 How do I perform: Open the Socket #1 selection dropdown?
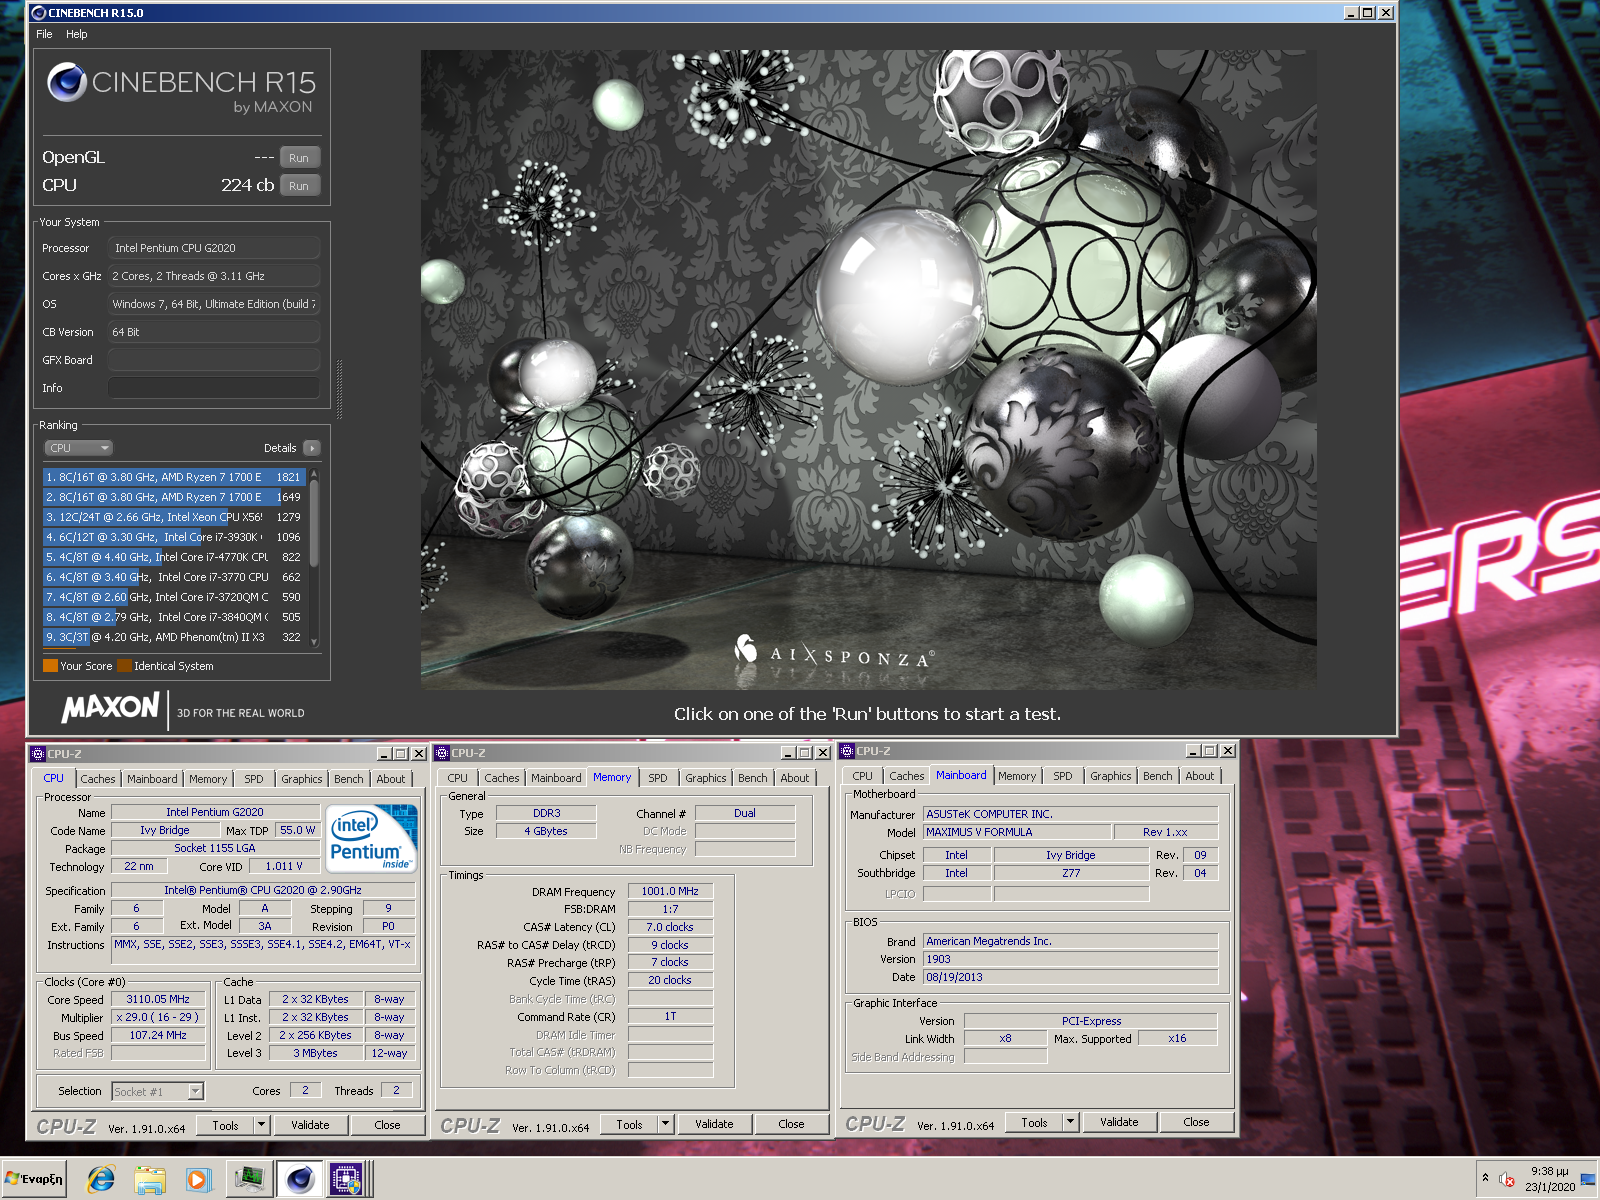point(158,1091)
